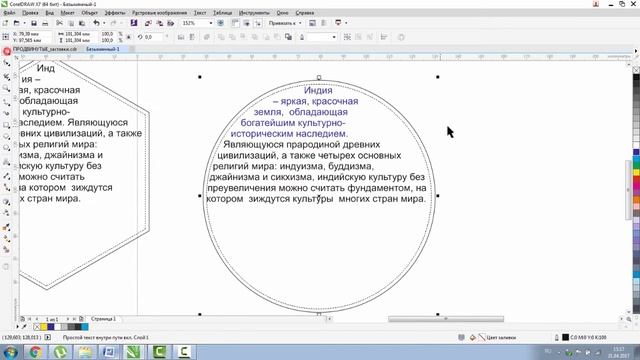
Task: Go to next page arrow in navigator
Action: pyautogui.click(x=68, y=319)
